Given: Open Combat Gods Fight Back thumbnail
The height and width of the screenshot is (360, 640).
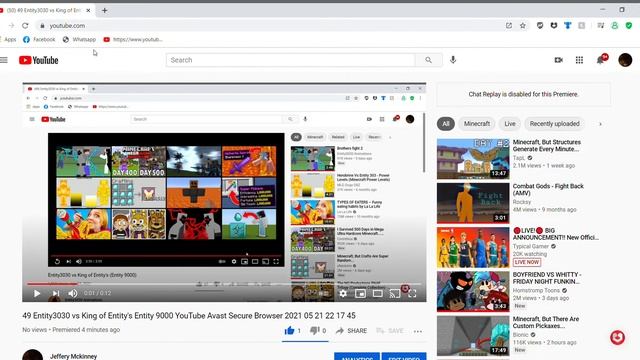Looking at the screenshot, I should click(x=473, y=203).
